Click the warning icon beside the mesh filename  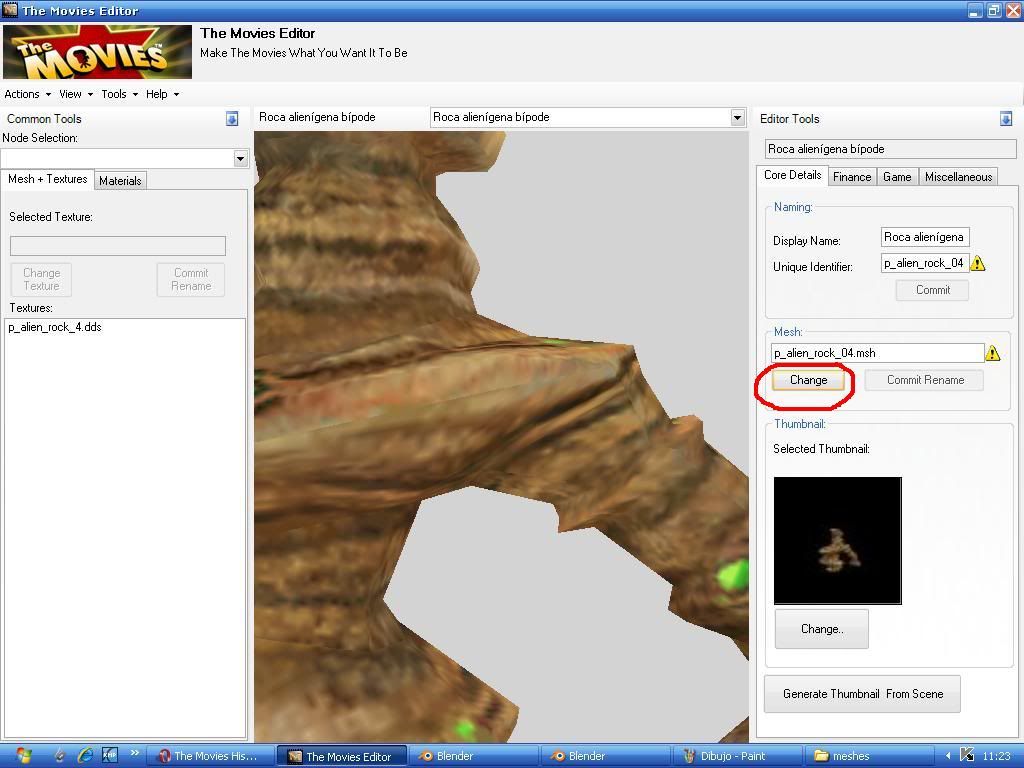click(993, 353)
